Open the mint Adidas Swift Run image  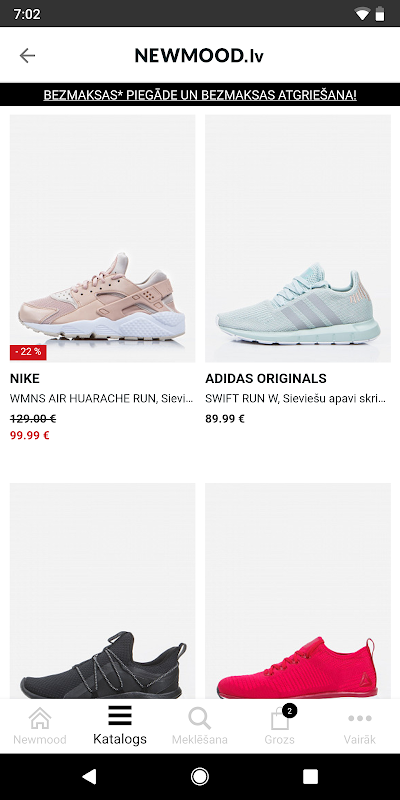click(x=298, y=238)
